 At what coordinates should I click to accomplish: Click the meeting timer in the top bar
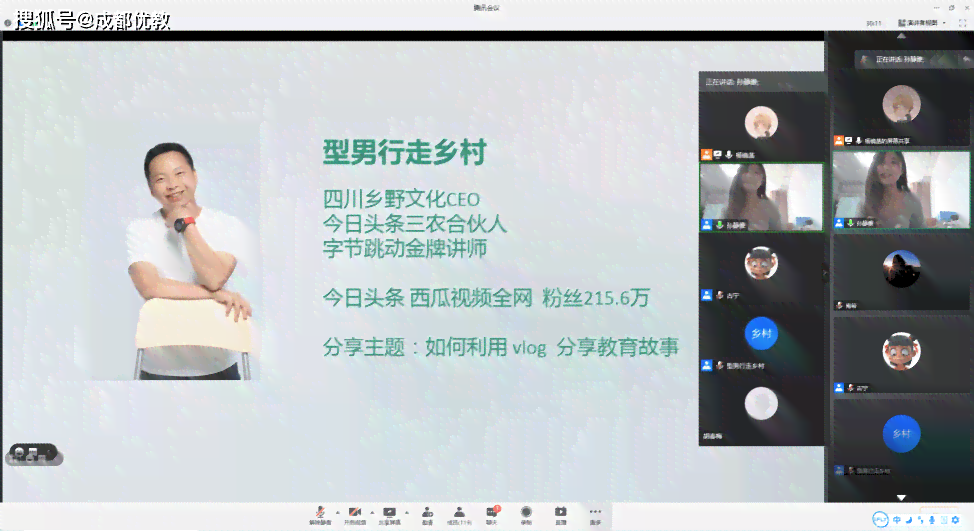[x=874, y=23]
